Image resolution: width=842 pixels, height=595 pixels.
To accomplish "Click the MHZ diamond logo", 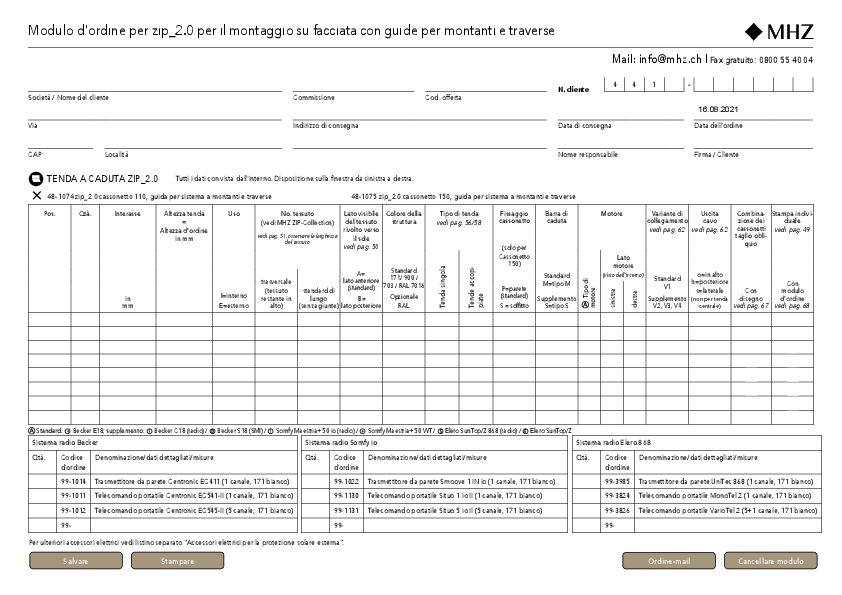I will (x=778, y=31).
